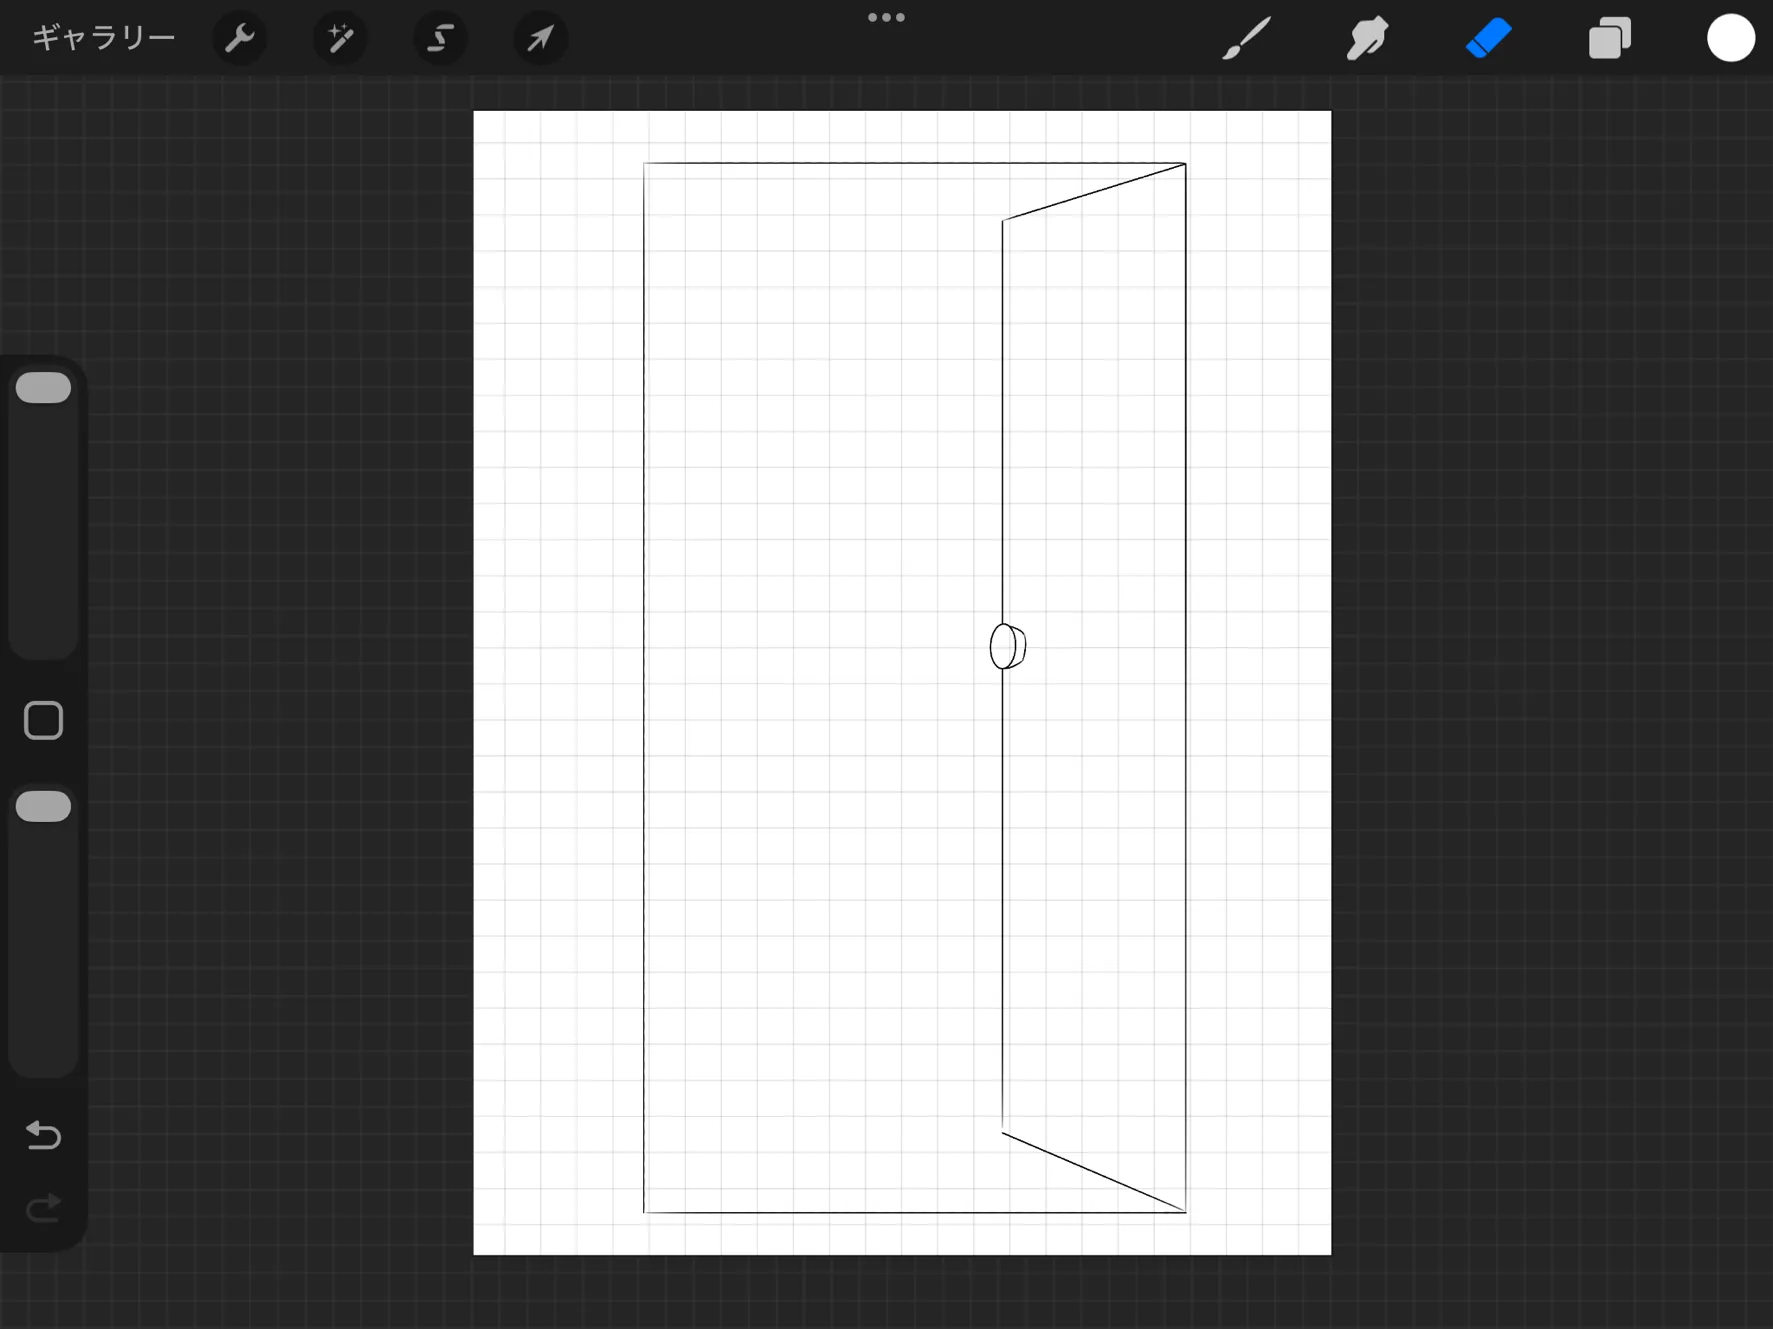1773x1329 pixels.
Task: Undo the last stroke
Action: pyautogui.click(x=43, y=1135)
